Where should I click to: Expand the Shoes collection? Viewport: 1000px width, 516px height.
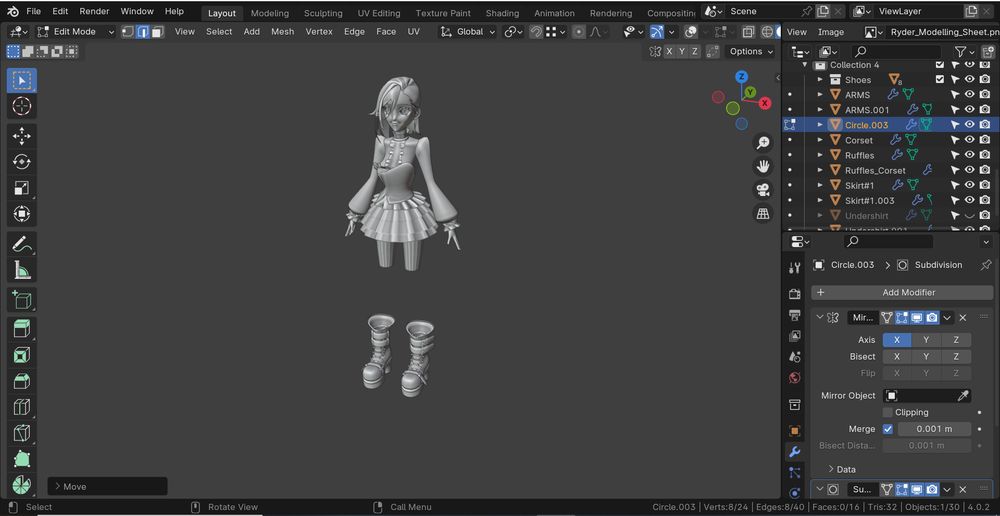tap(820, 80)
